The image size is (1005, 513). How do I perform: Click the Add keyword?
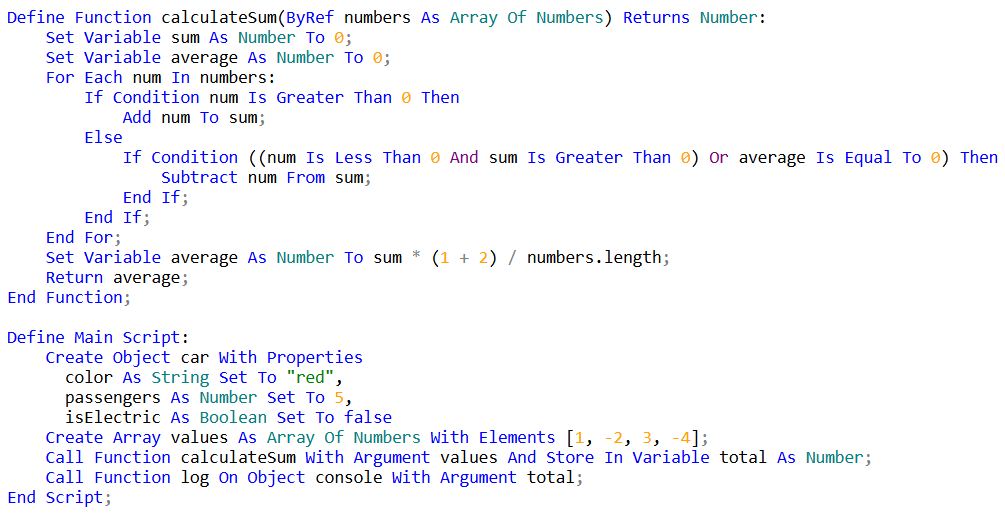point(137,117)
